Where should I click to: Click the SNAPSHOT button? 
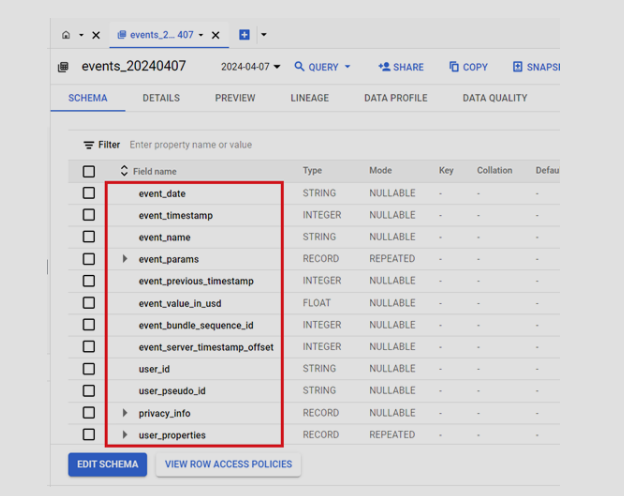point(536,67)
